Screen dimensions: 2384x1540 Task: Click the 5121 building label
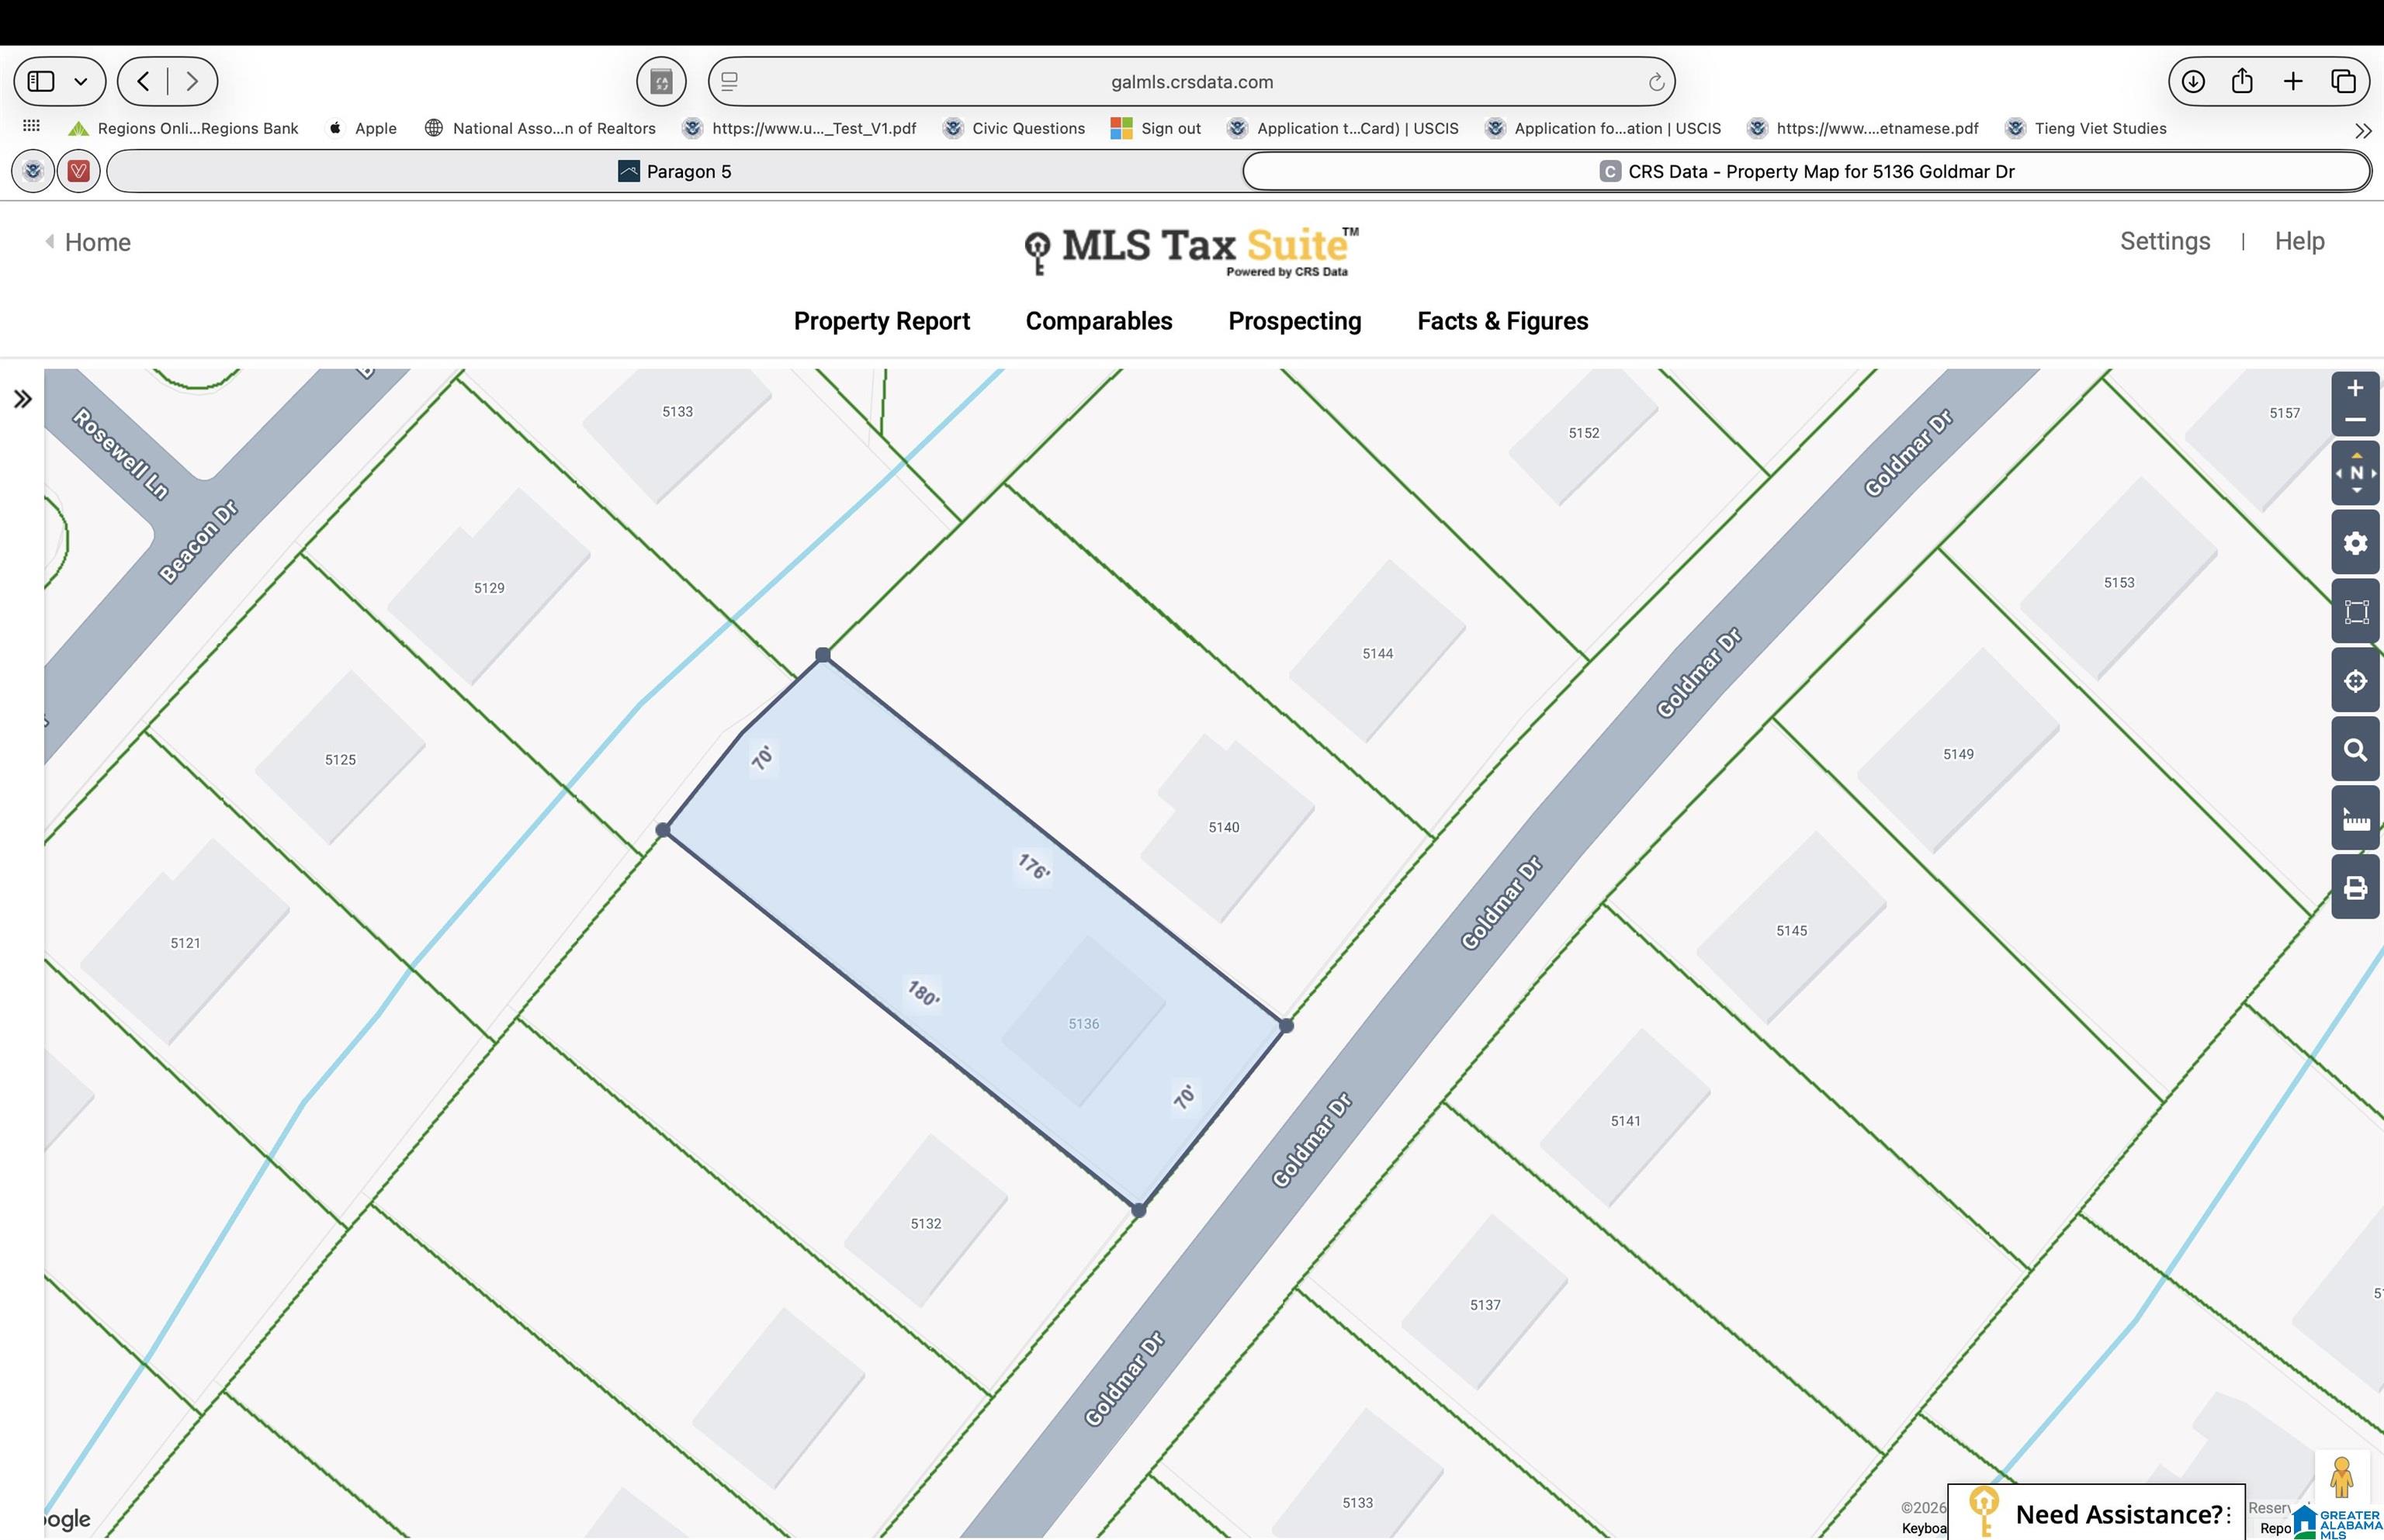185,943
